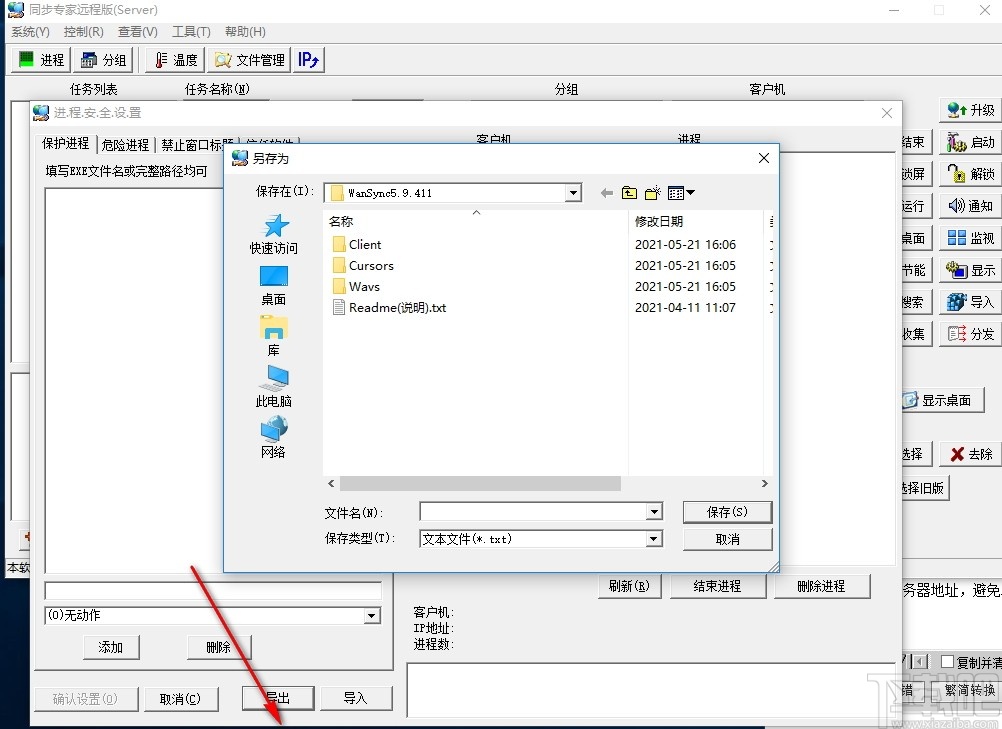Viewport: 1002px width, 729px height.
Task: Toggle 复制并清 checkbox
Action: 948,662
